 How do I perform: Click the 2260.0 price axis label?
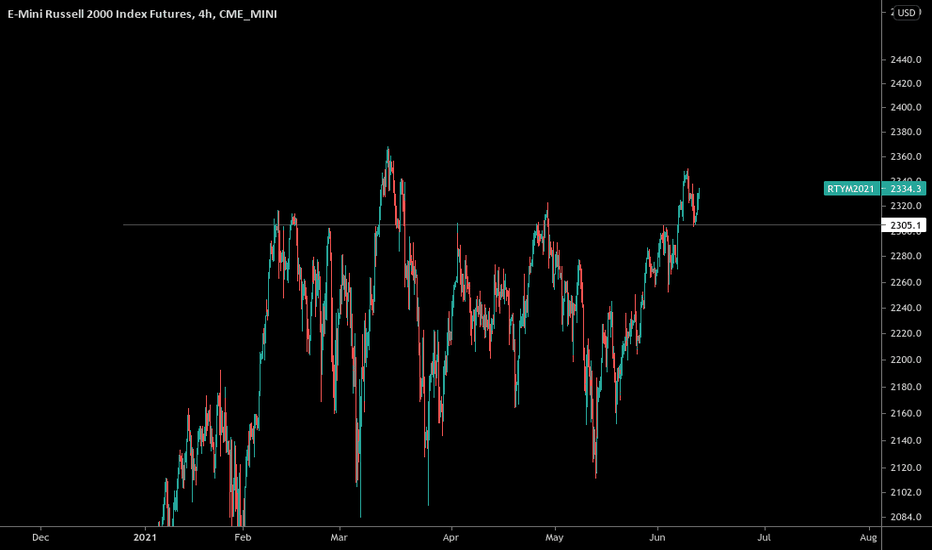click(x=905, y=282)
